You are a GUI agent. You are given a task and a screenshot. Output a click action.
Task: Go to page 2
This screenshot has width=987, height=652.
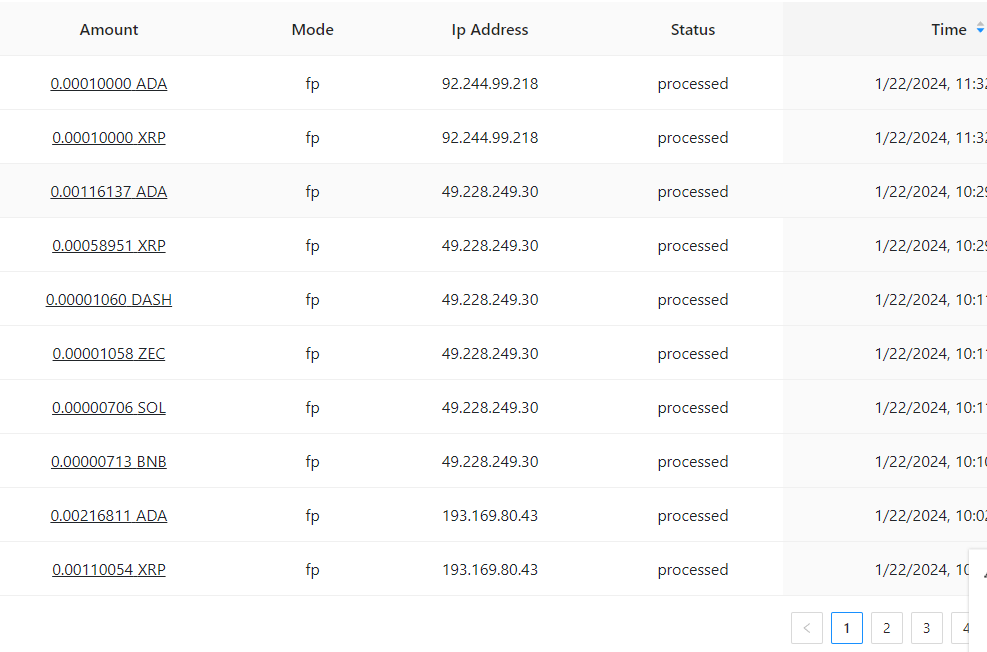[886, 628]
